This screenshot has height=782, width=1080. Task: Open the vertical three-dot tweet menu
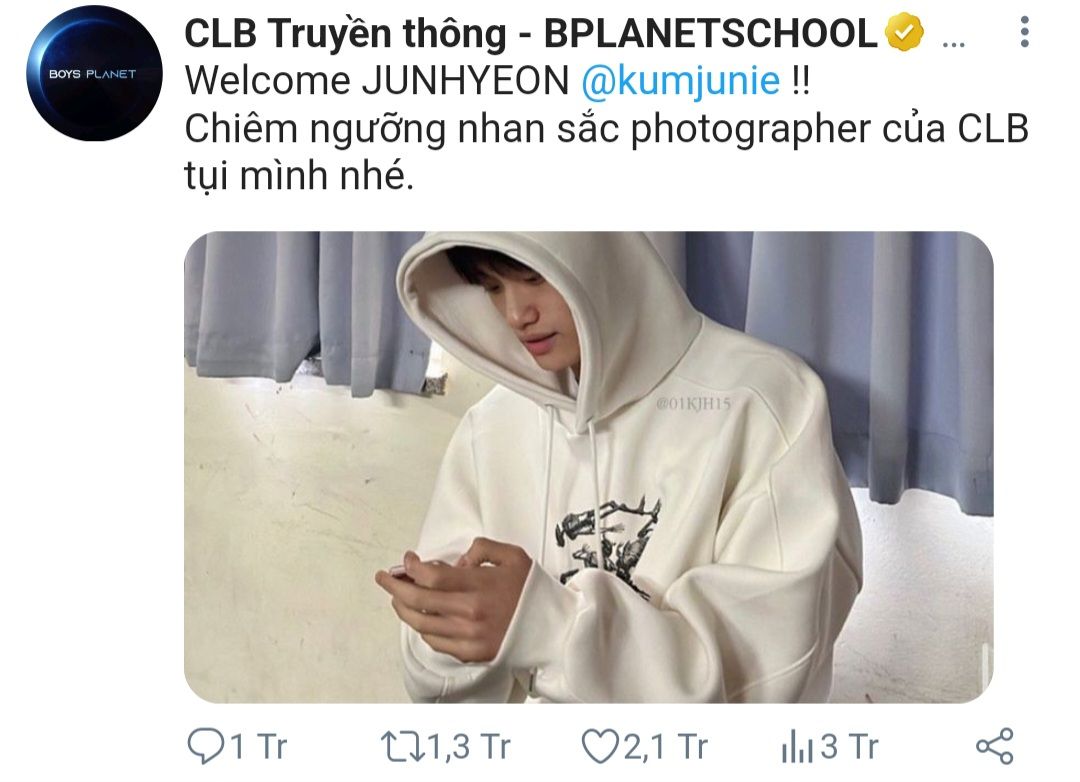click(1024, 32)
